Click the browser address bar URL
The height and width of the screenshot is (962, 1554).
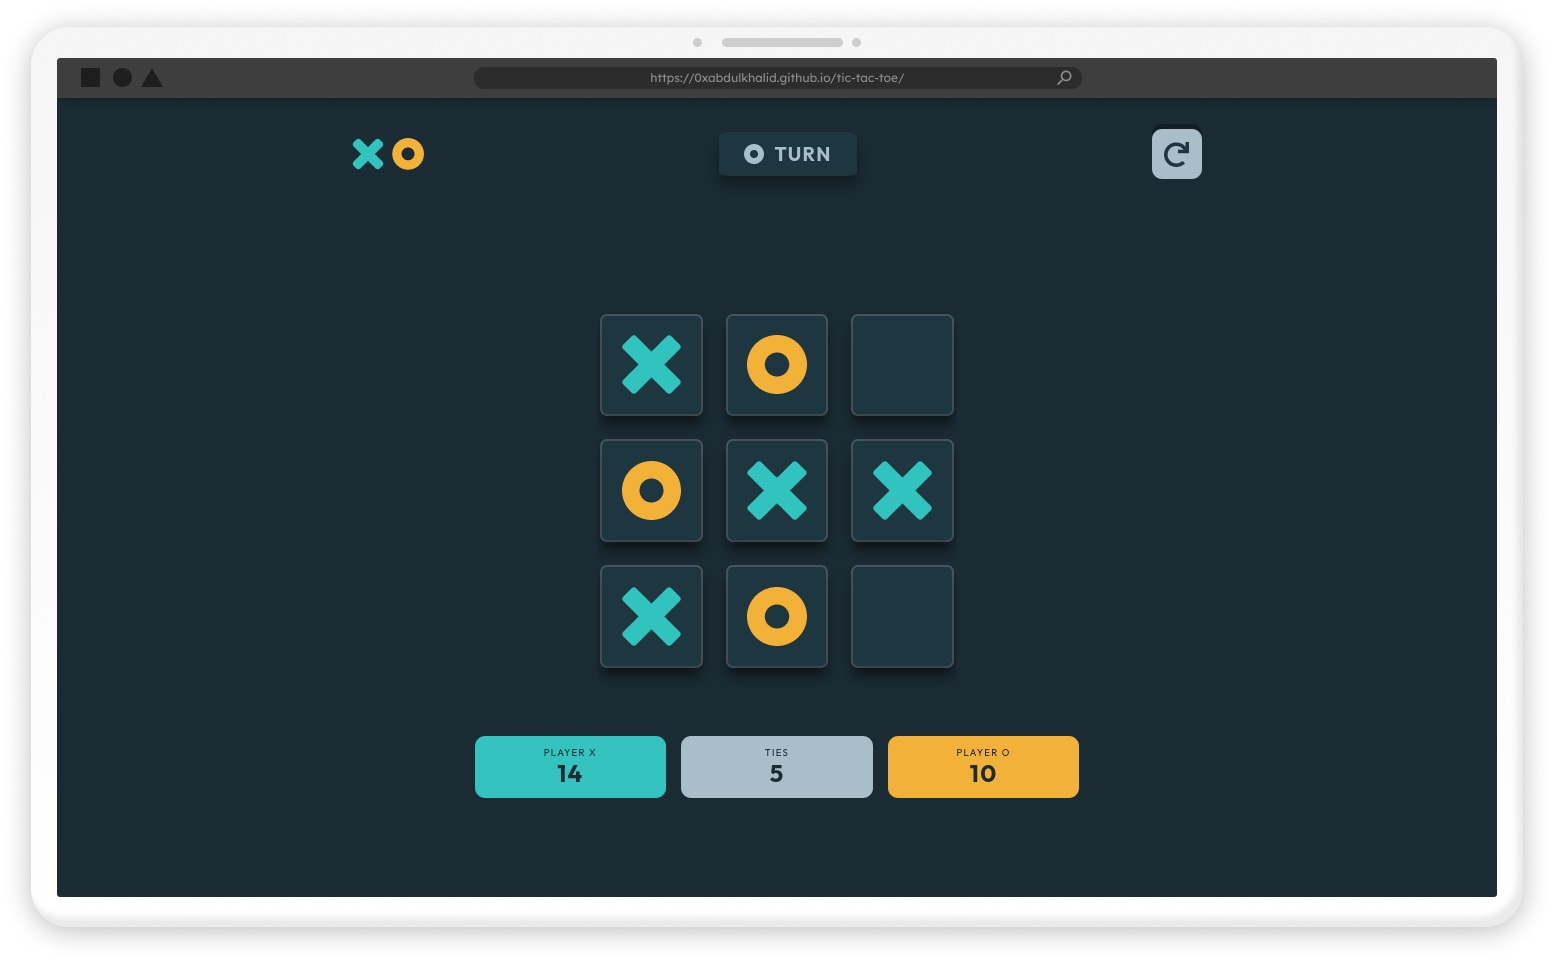tap(777, 78)
